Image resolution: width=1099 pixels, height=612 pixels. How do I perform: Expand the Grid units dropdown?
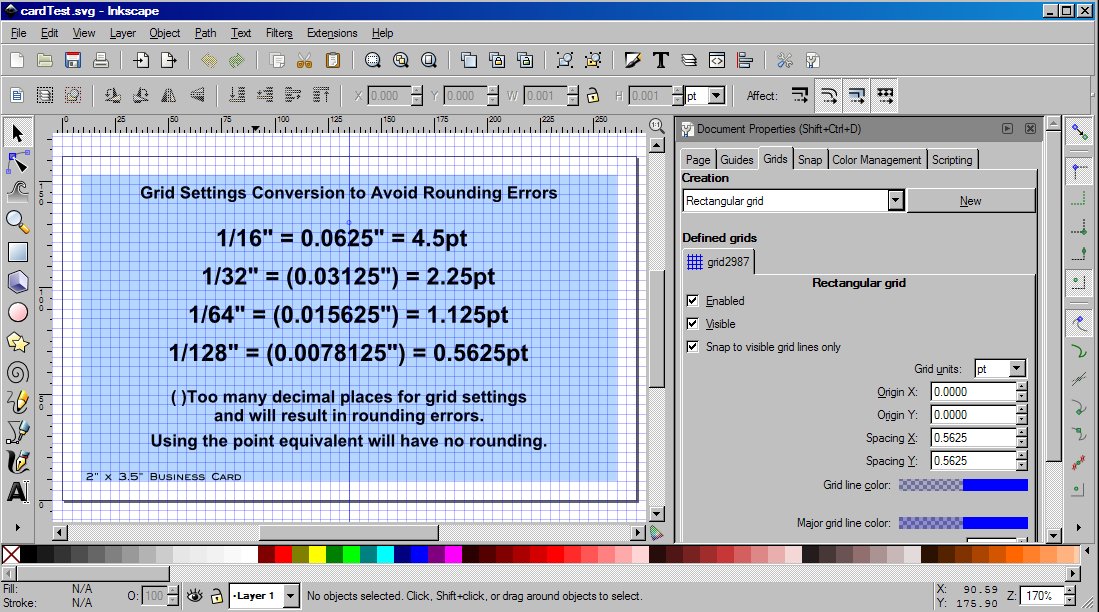pyautogui.click(x=1017, y=369)
